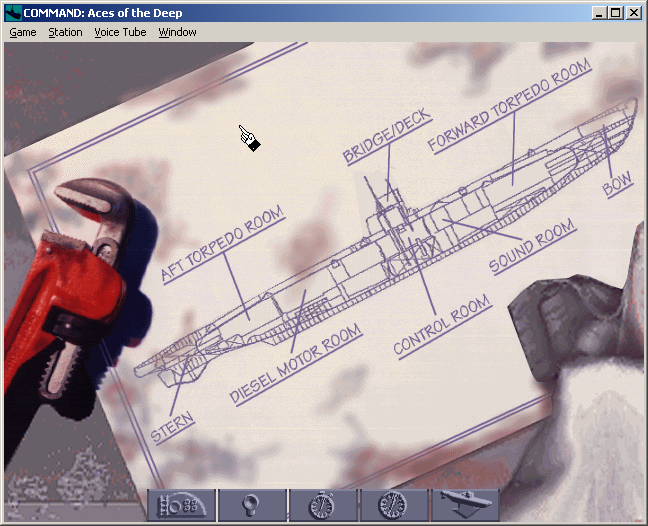
Task: Open the Voice Tube menu
Action: pos(120,32)
